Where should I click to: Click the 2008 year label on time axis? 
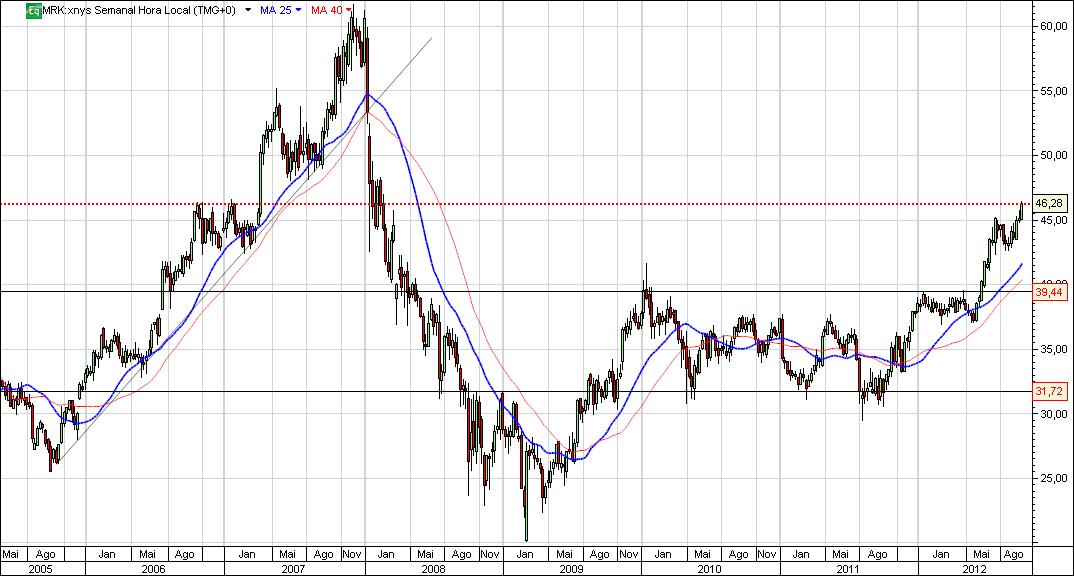pyautogui.click(x=434, y=568)
